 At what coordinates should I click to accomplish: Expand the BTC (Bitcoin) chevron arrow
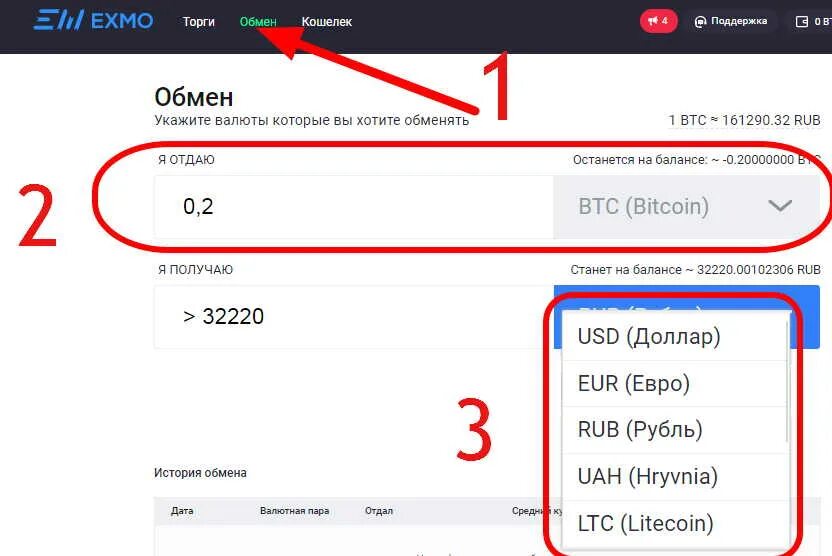click(x=779, y=206)
